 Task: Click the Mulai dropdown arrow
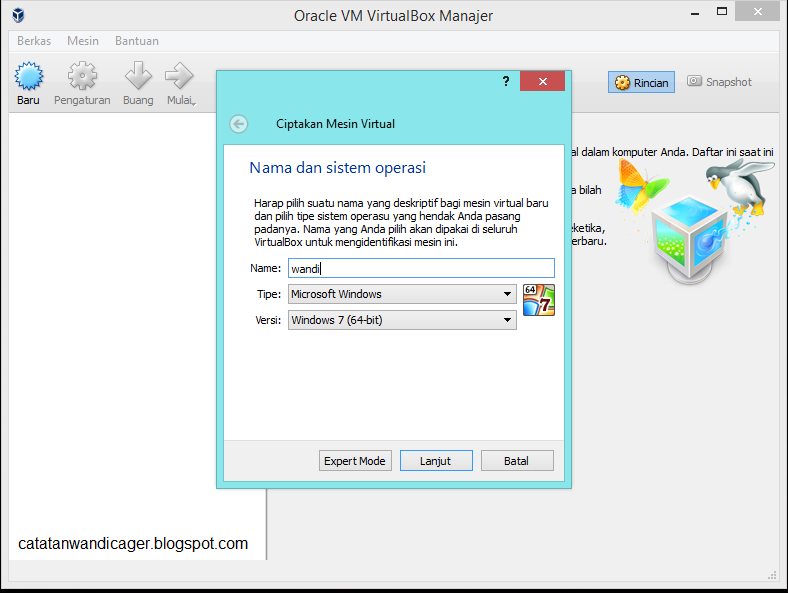pyautogui.click(x=194, y=104)
